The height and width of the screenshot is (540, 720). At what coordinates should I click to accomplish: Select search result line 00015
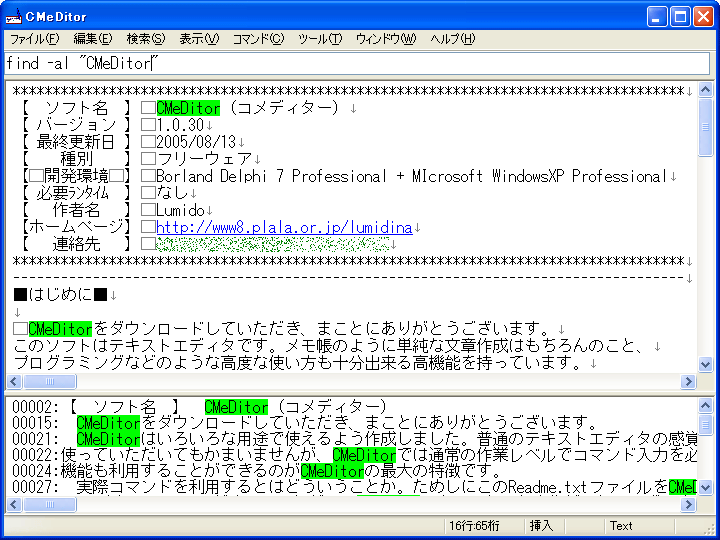tap(303, 423)
